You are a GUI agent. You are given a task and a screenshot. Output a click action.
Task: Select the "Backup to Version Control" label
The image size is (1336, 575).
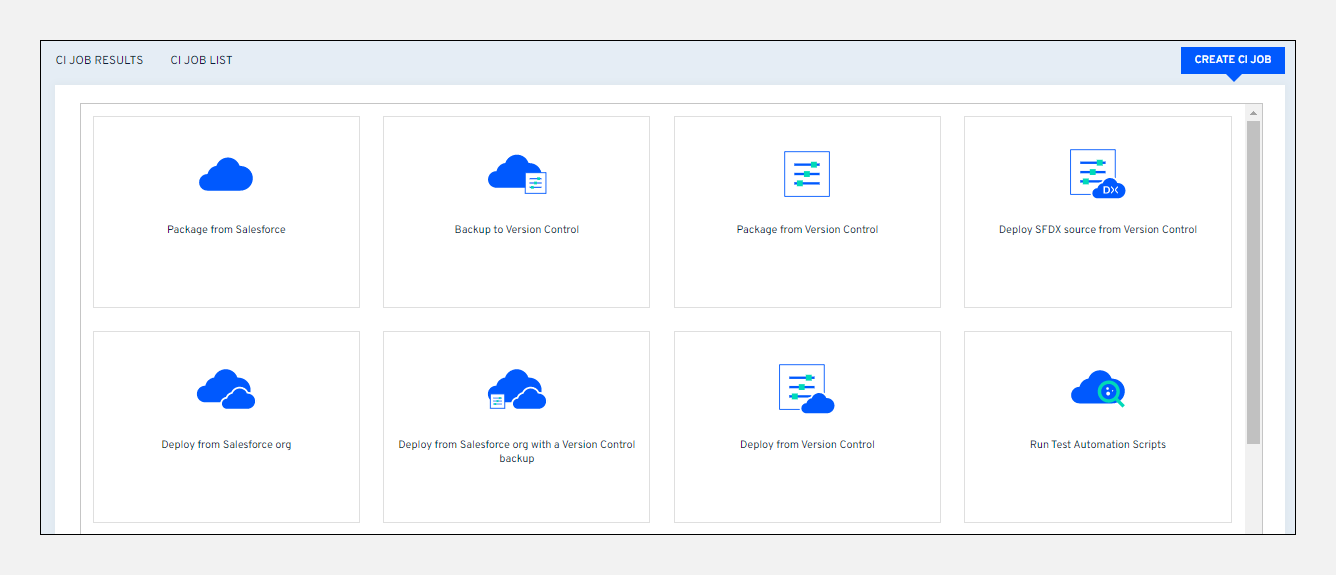517,230
